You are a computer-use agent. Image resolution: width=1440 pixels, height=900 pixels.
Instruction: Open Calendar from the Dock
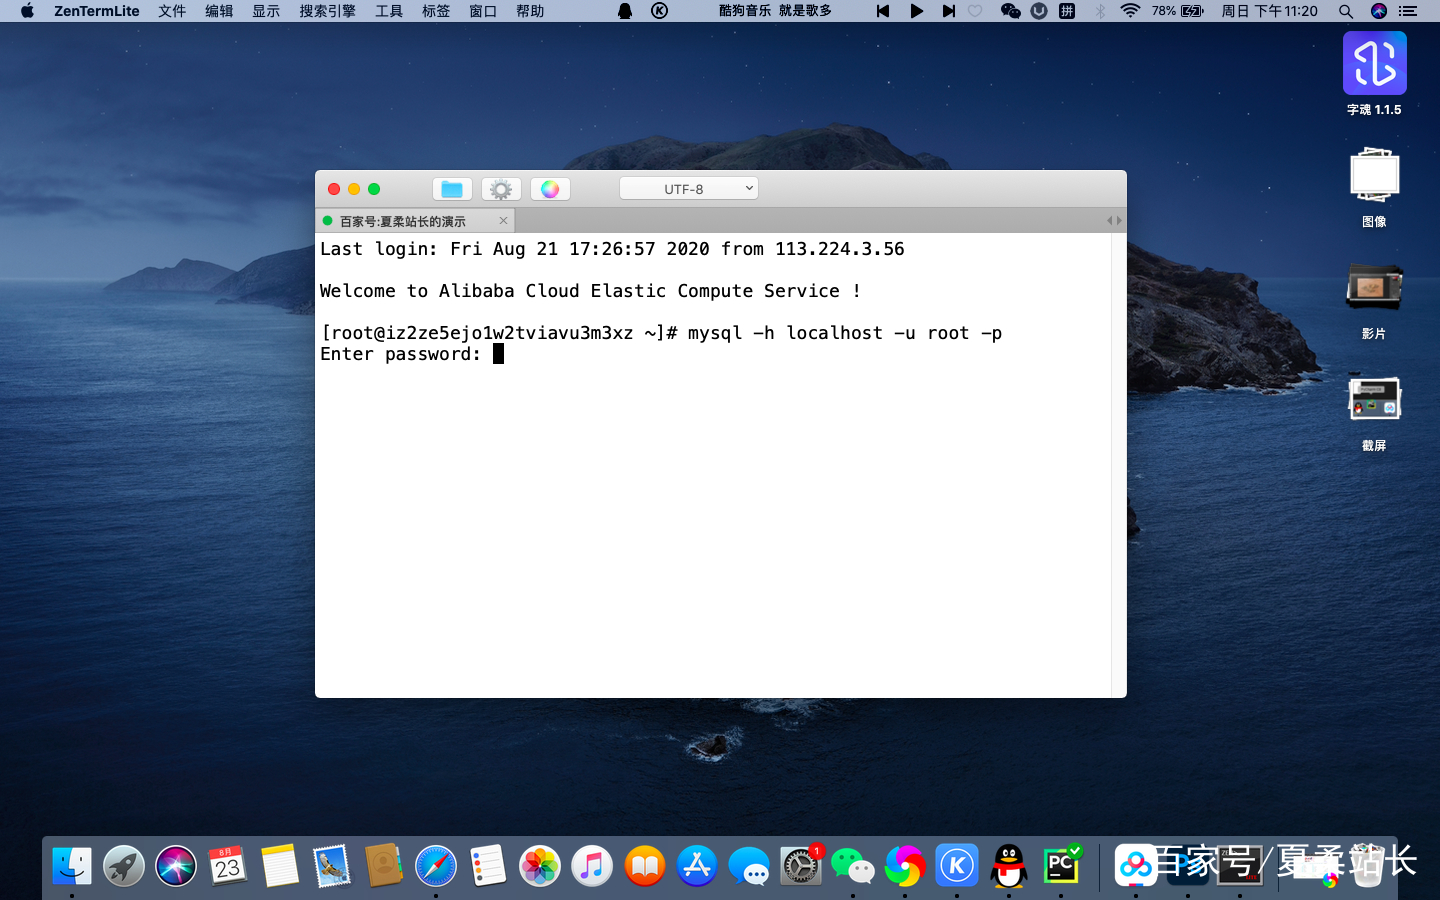[228, 866]
